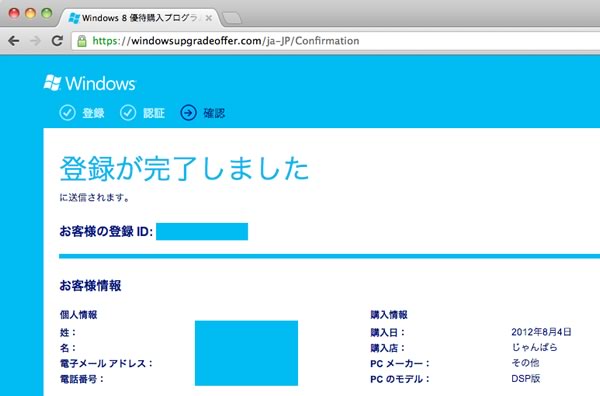This screenshot has width=600, height=396.
Task: Click the PC model value DSP版
Action: tap(526, 378)
